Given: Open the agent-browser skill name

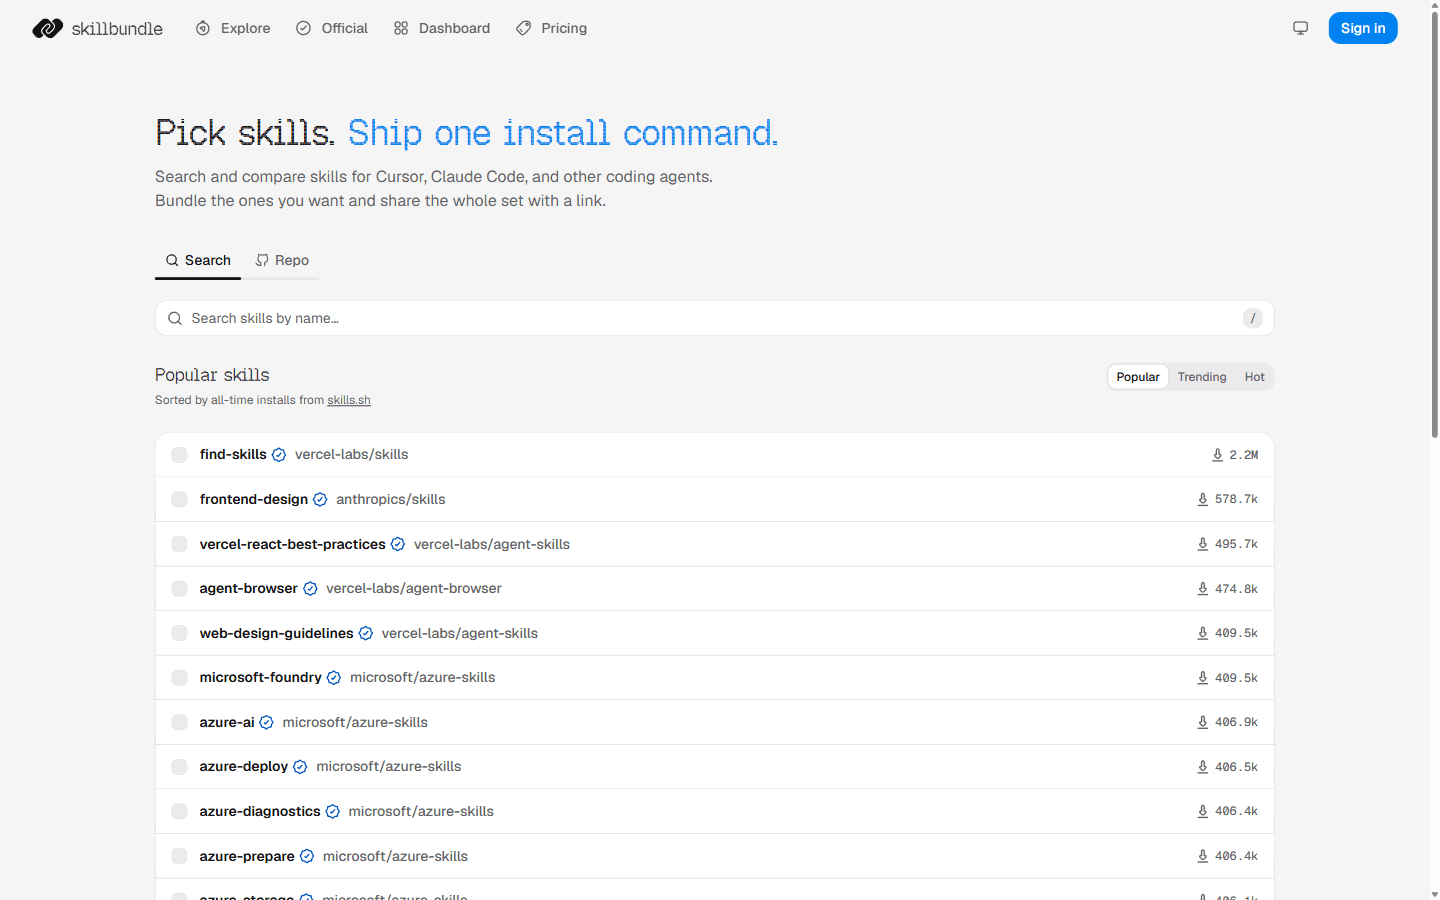Looking at the screenshot, I should coord(248,588).
